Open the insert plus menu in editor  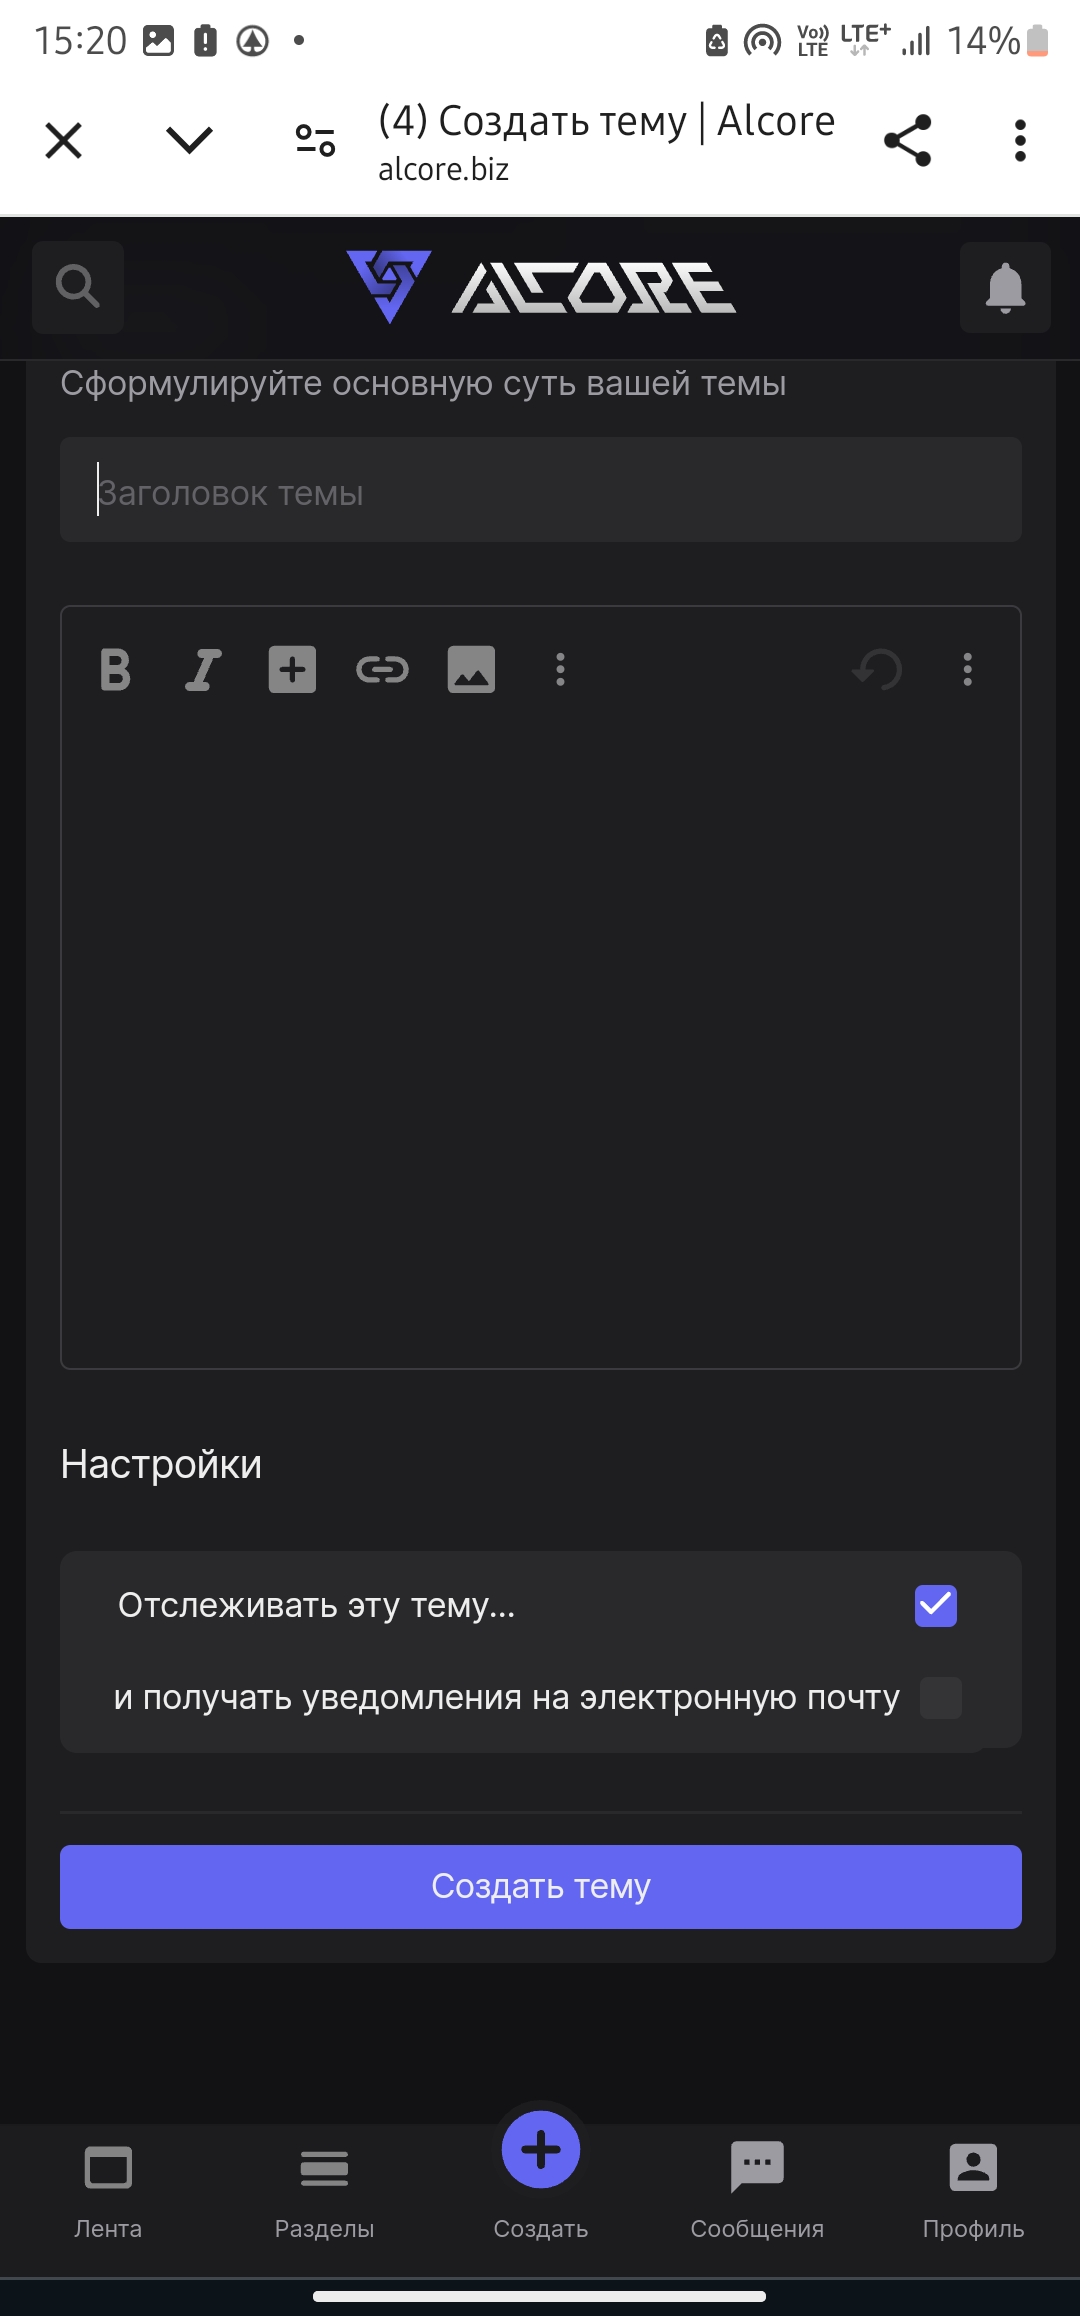[292, 670]
